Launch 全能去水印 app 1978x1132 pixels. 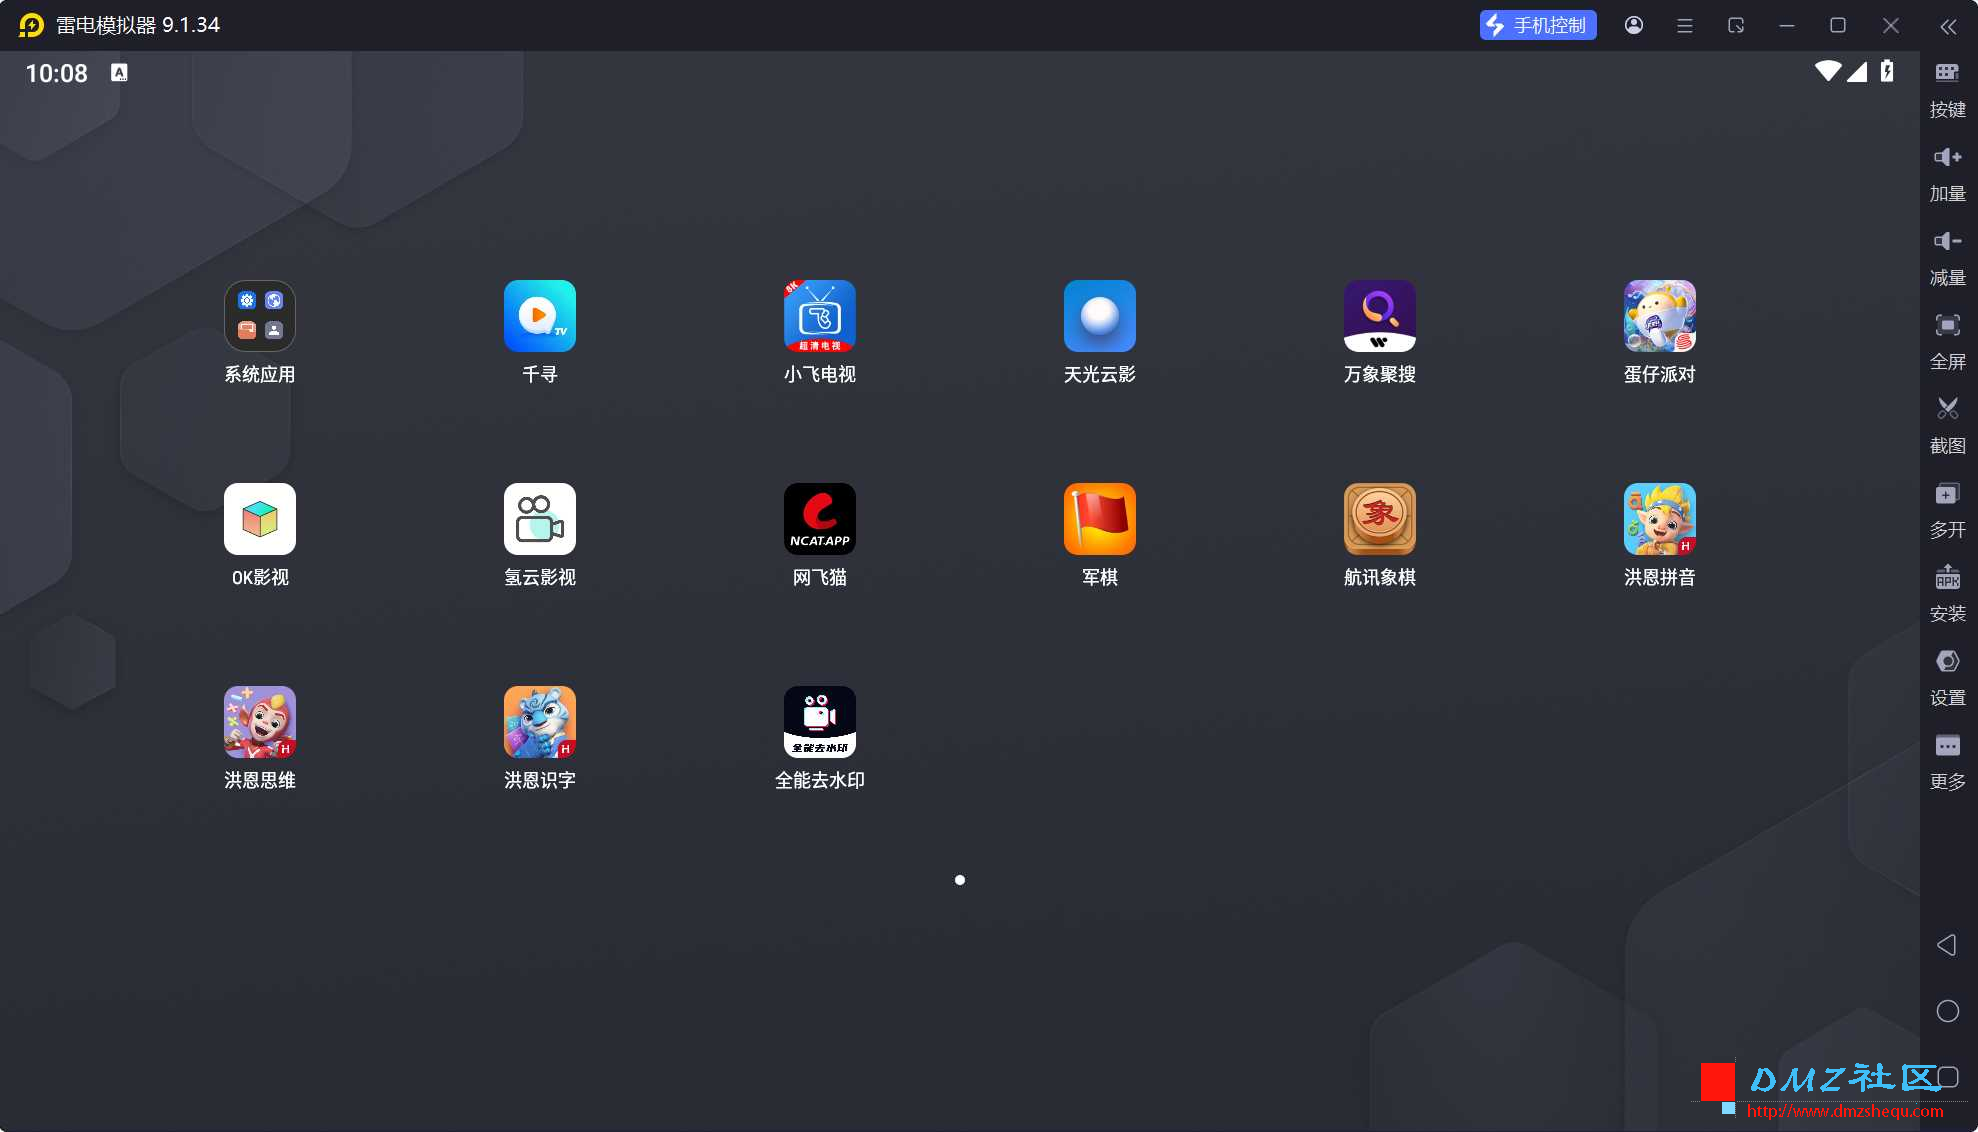(819, 722)
